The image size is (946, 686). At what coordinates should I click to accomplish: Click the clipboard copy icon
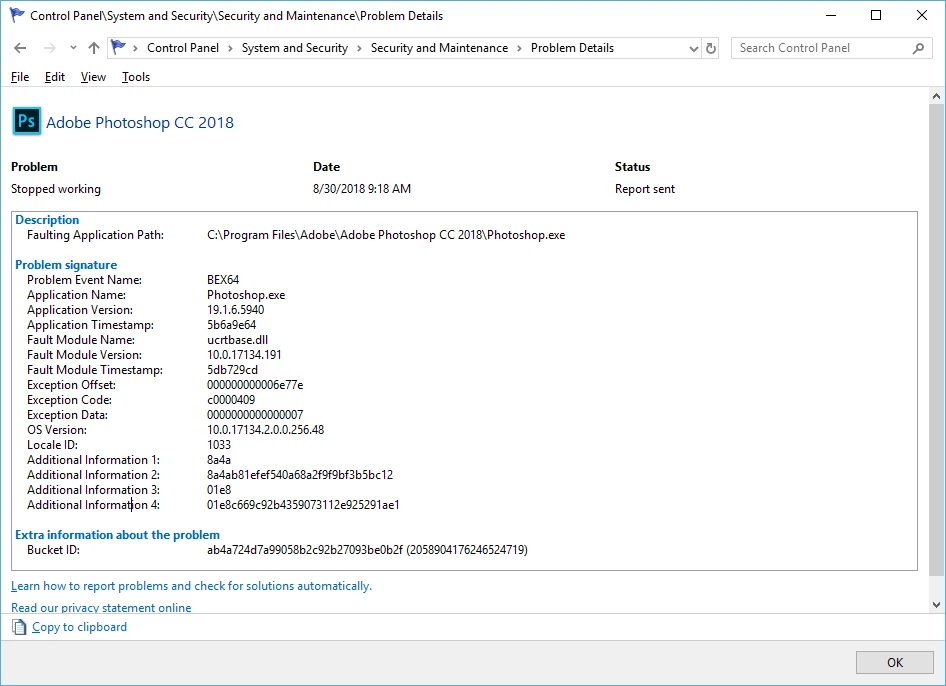19,627
